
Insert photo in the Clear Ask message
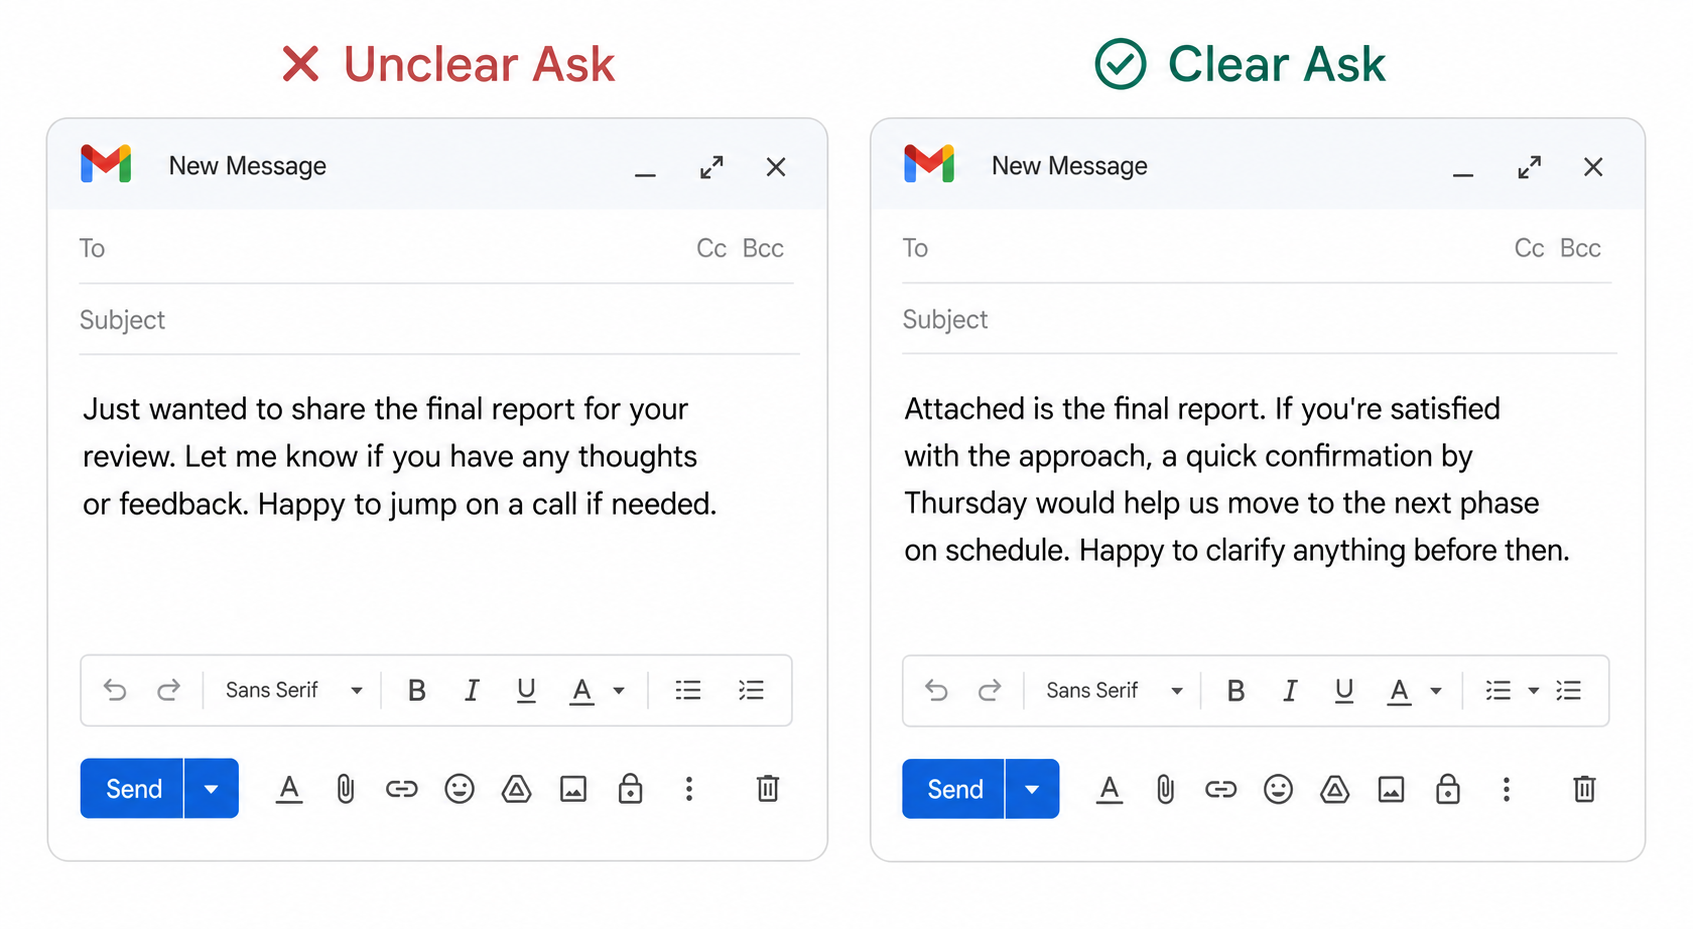[x=1391, y=790]
